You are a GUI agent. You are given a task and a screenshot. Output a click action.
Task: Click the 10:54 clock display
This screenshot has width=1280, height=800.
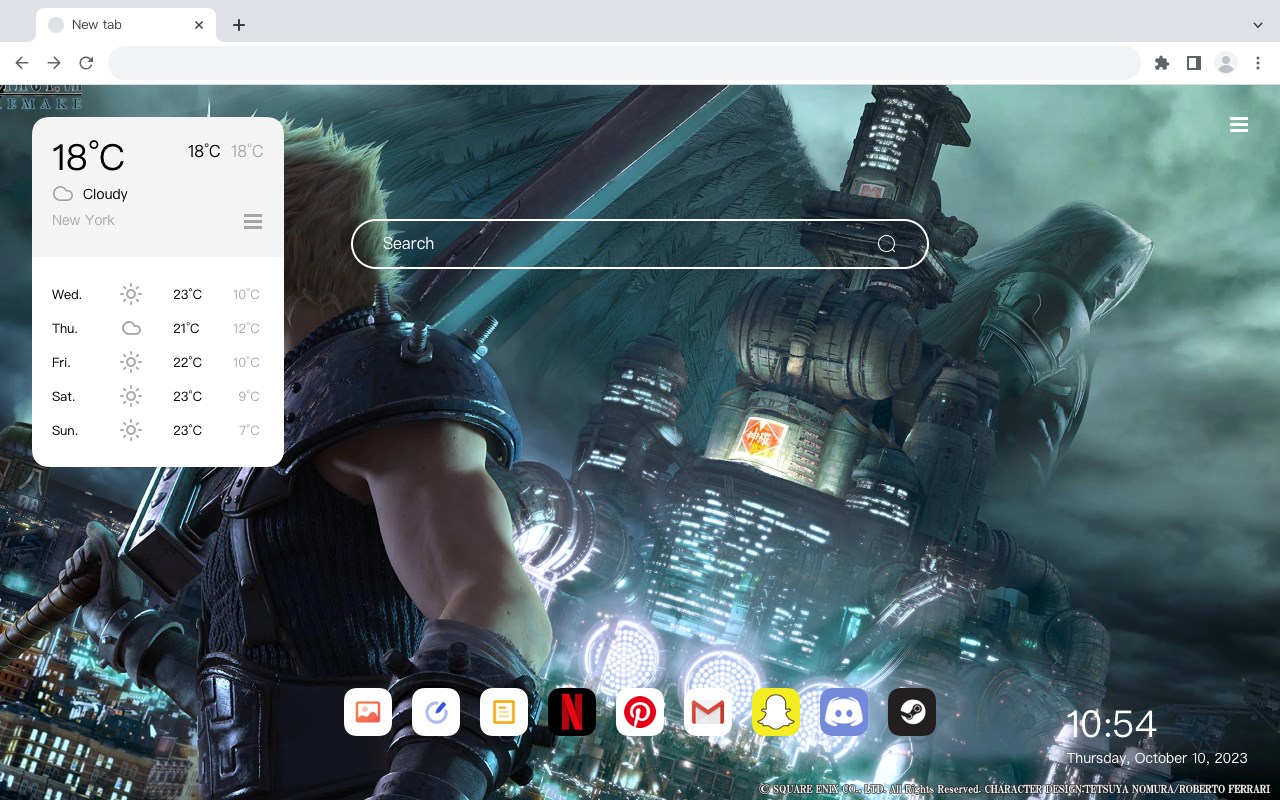1111,724
